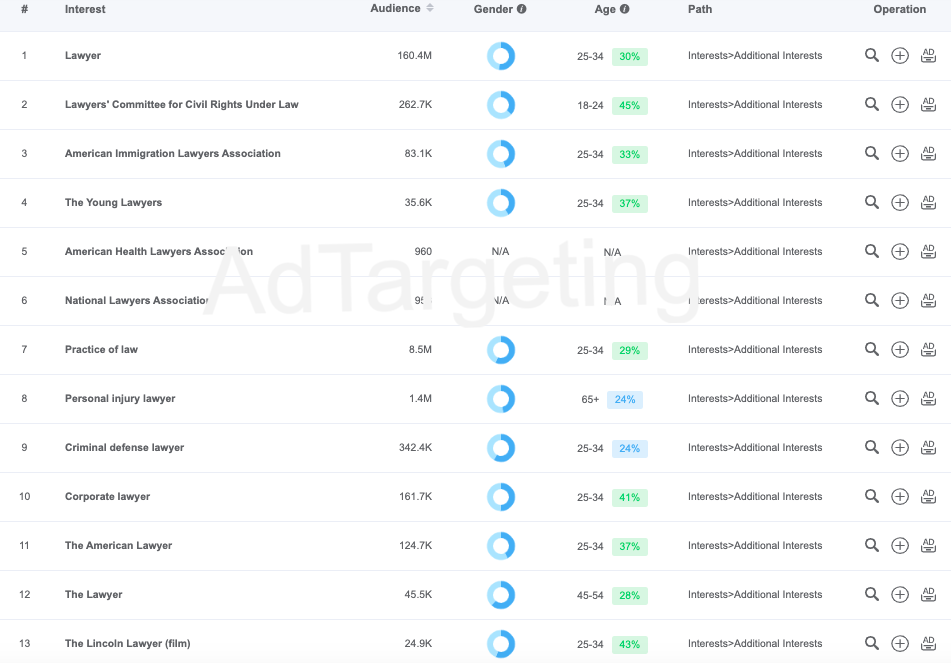951x663 pixels.
Task: Click the AD icon in American Health Lawyers row
Action: tap(928, 251)
